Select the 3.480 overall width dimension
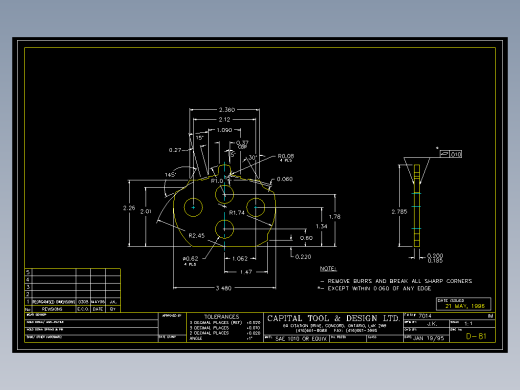This screenshot has height=390, width=520. pos(223,288)
